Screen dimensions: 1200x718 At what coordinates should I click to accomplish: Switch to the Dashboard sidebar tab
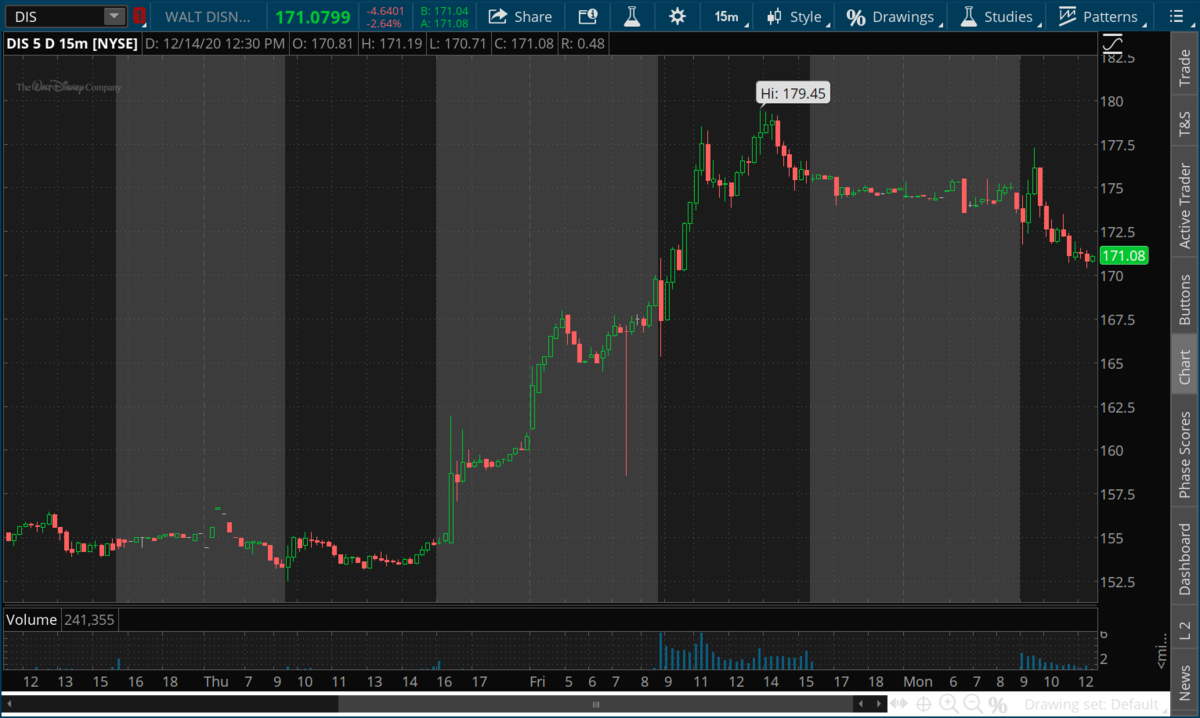(1185, 559)
